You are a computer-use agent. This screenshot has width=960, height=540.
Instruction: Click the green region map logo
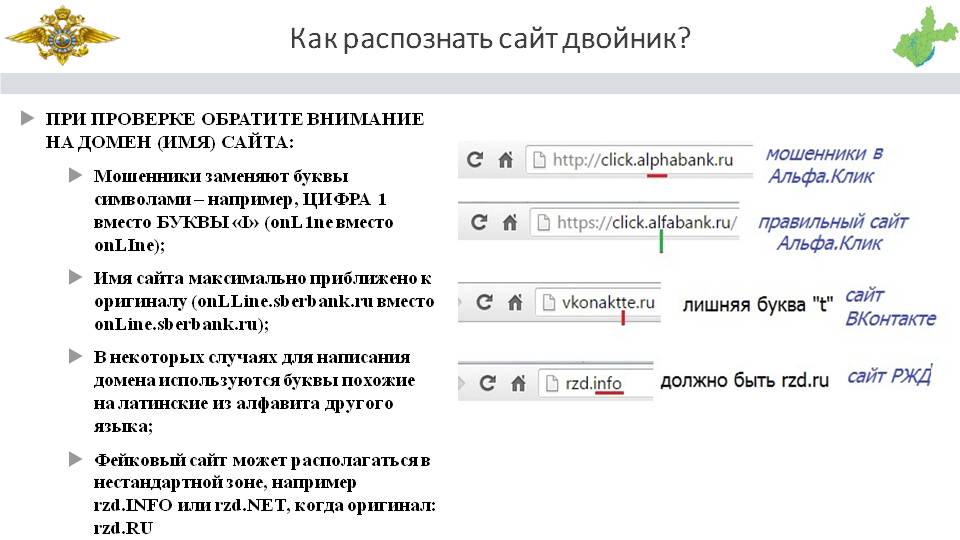click(924, 37)
